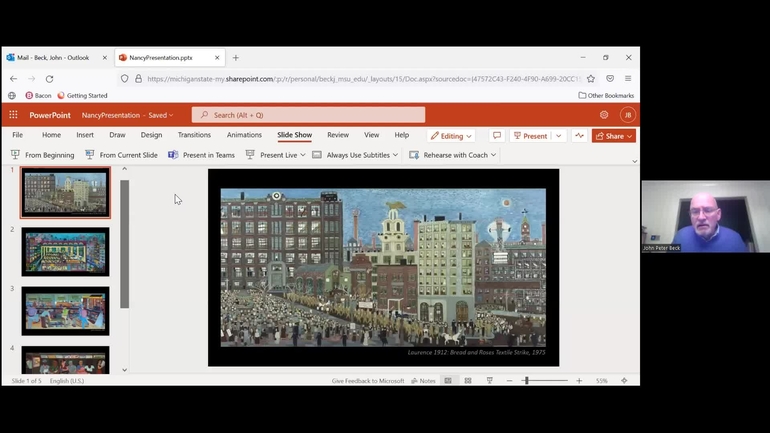This screenshot has height=433, width=770.
Task: Expand the ribbon display options chevron
Action: [x=634, y=161]
